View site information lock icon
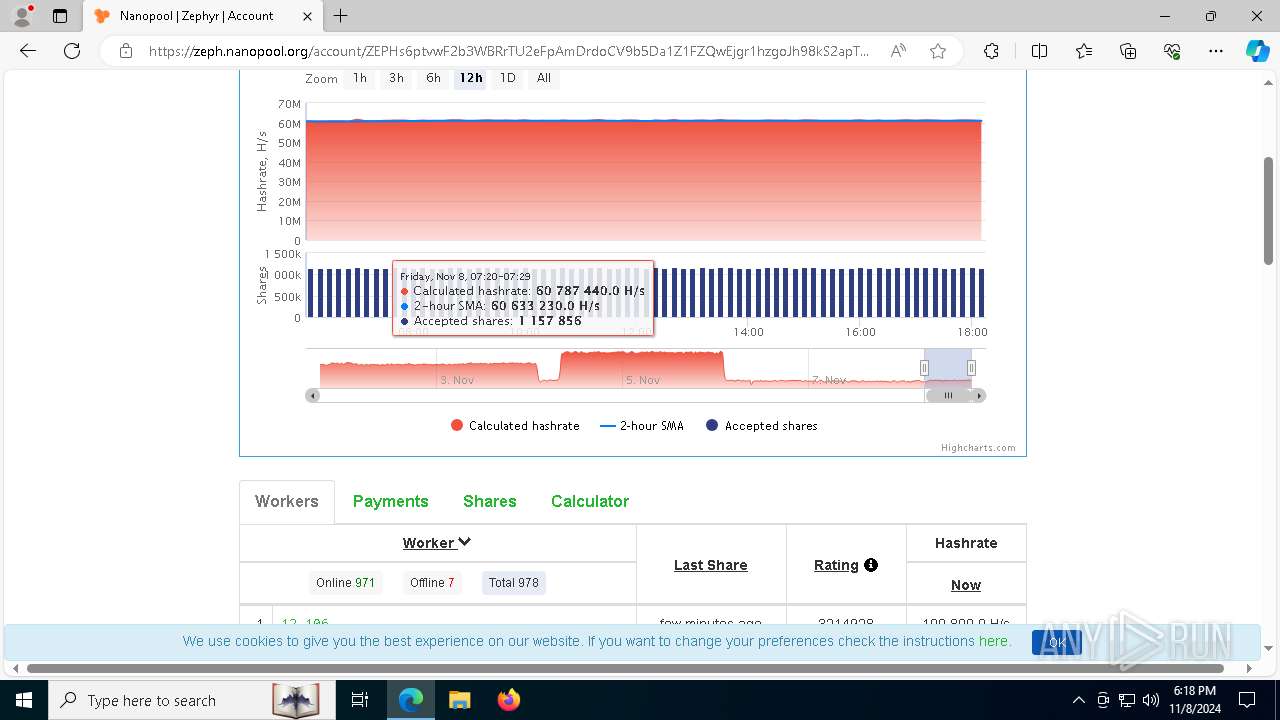The width and height of the screenshot is (1280, 720). coord(125,51)
